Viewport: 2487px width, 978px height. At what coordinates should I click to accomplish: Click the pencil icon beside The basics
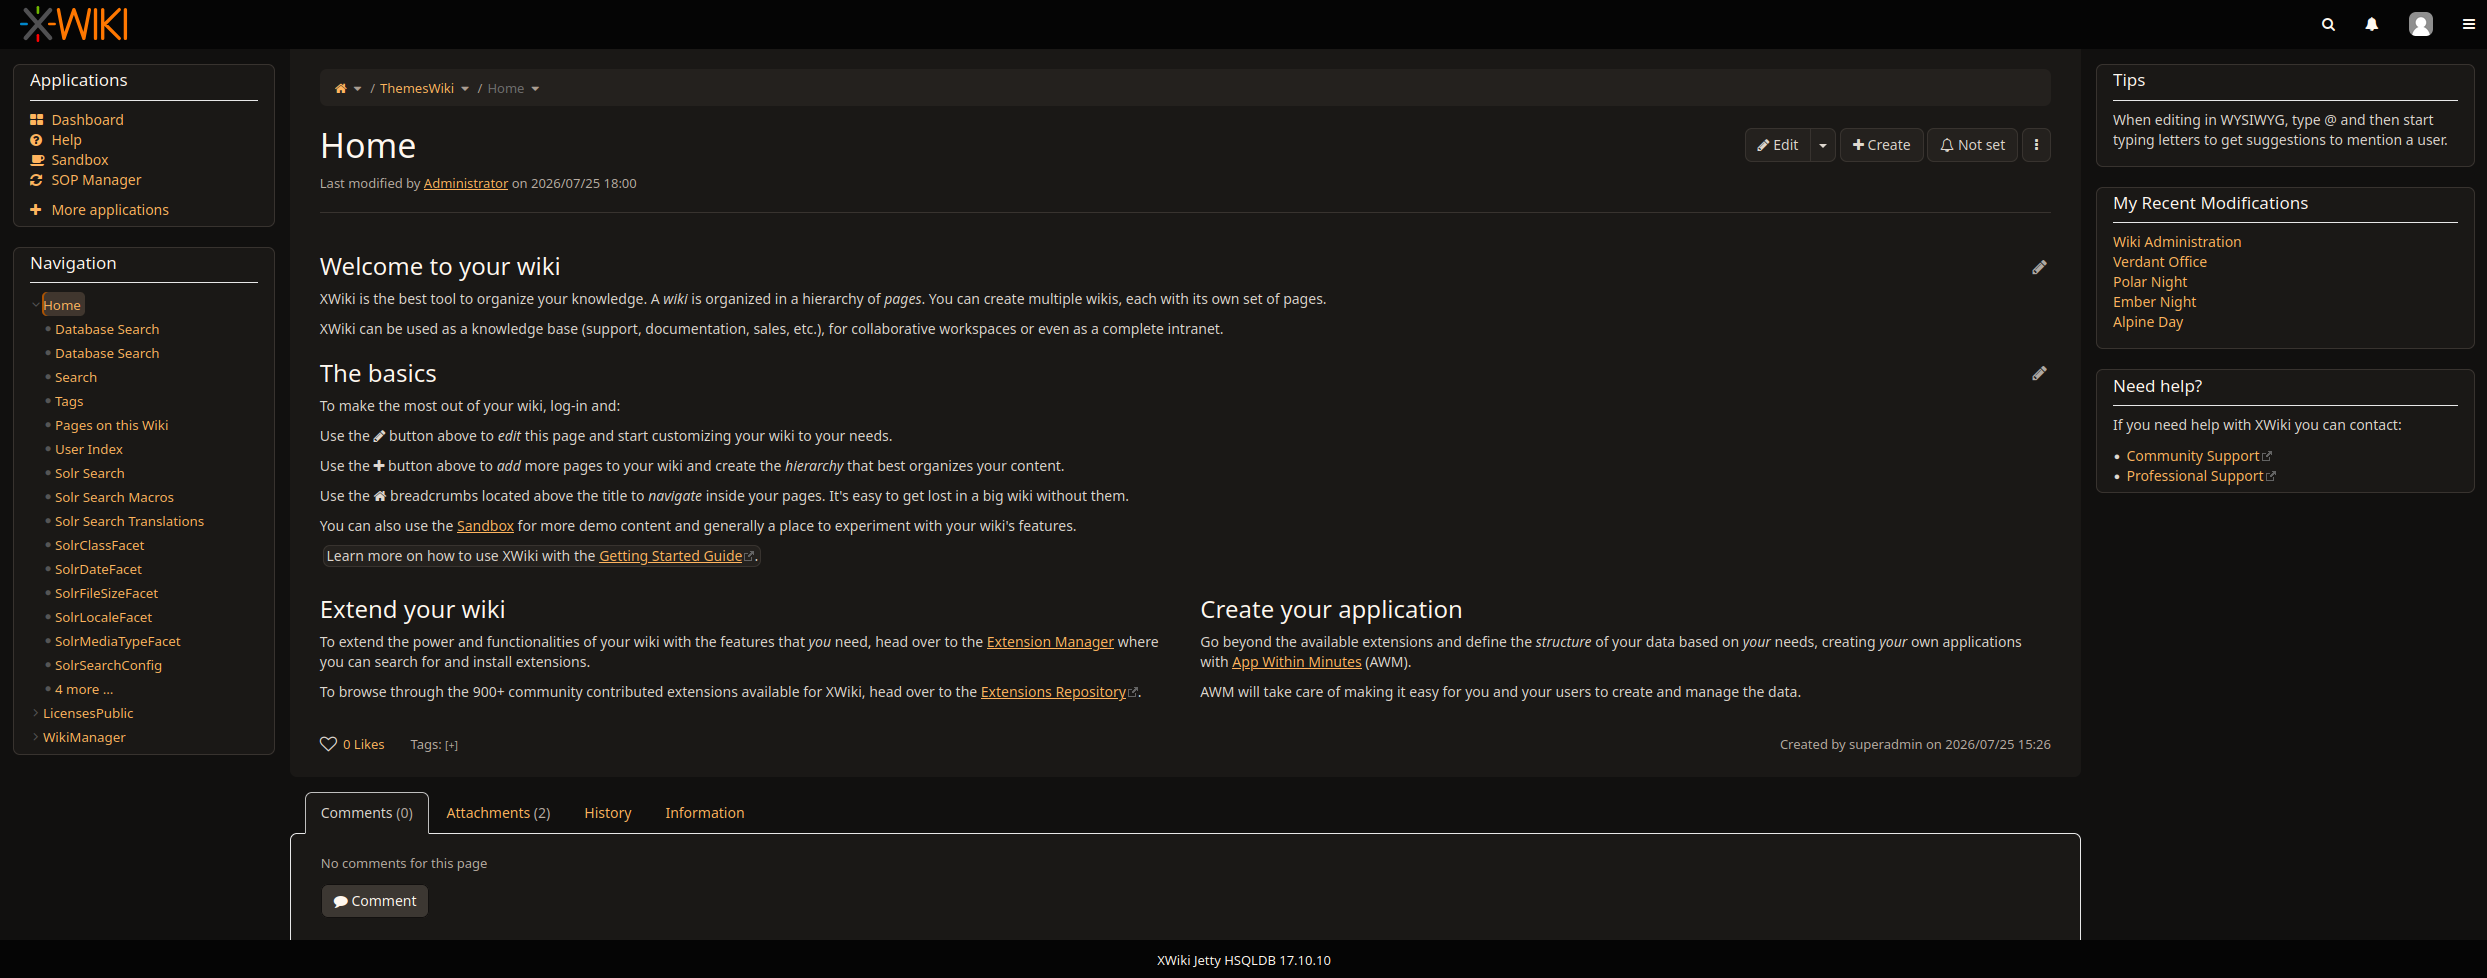click(x=2039, y=373)
